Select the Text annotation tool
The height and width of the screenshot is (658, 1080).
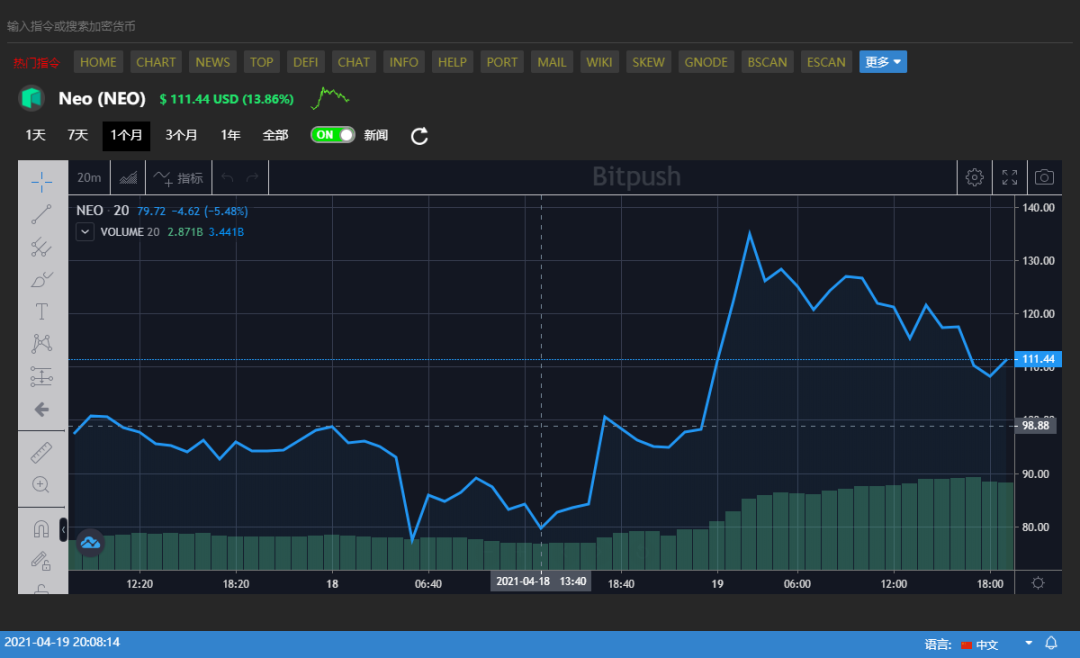point(41,311)
